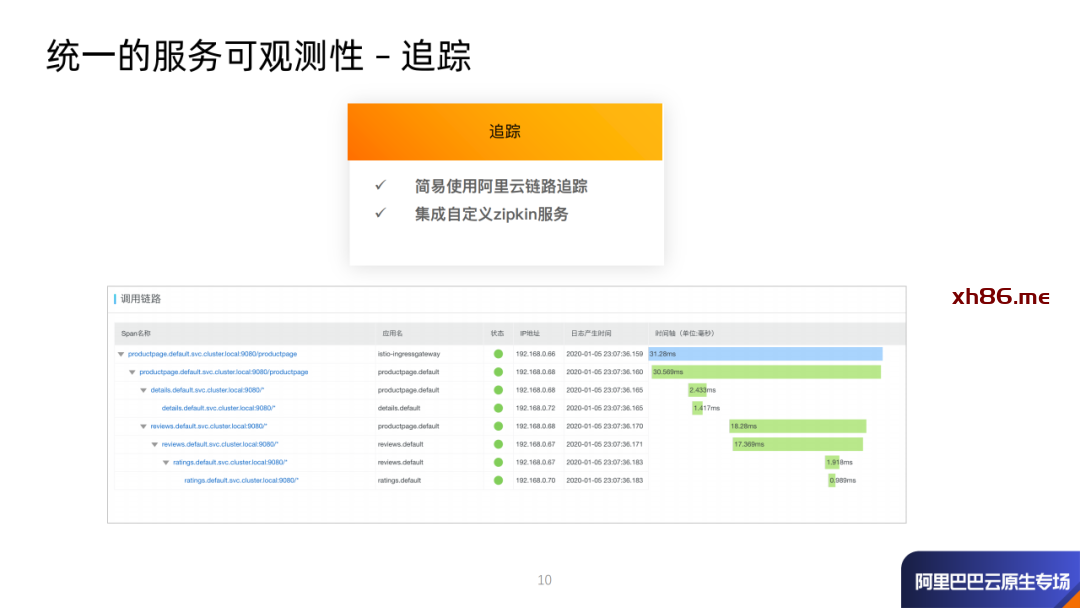
Task: Collapse the details span with 2.433ms duration
Action: 143,390
